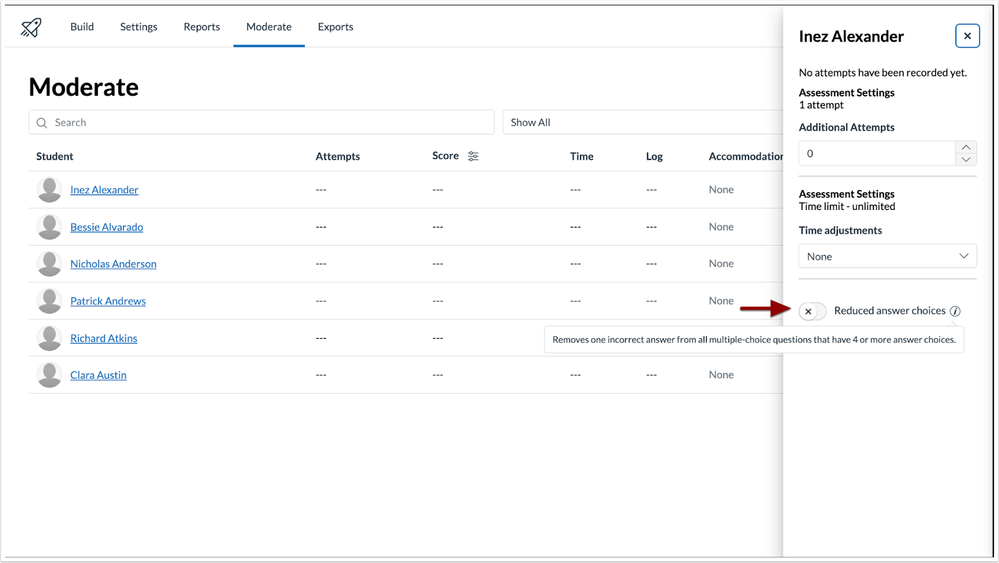This screenshot has width=999, height=563.
Task: Open Bessie Alvarado student link
Action: [106, 227]
